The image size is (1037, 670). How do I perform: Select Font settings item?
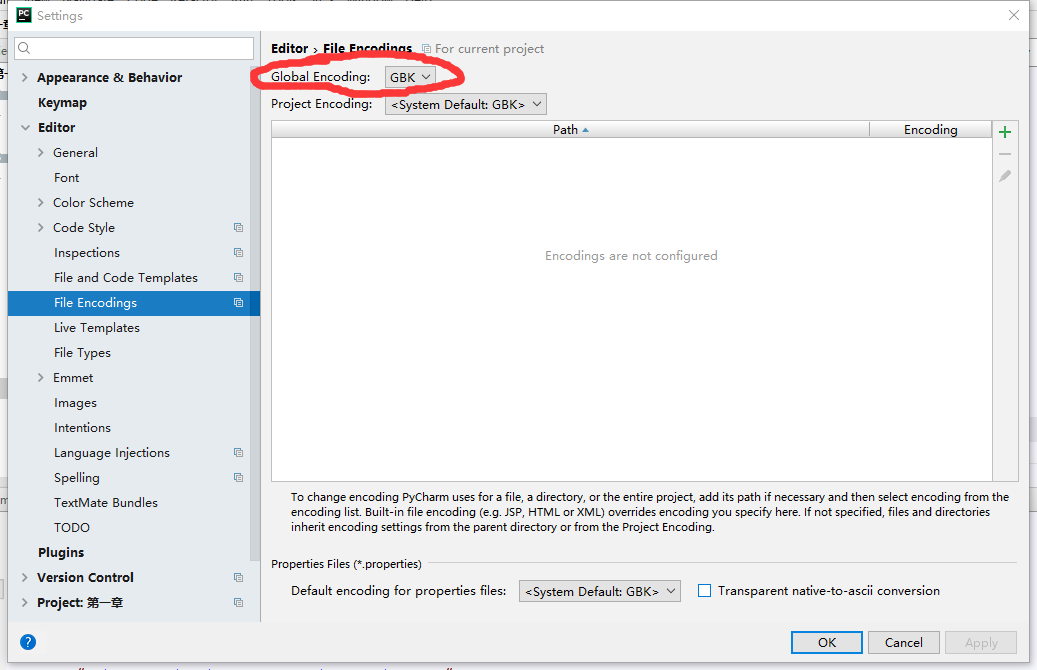coord(66,178)
